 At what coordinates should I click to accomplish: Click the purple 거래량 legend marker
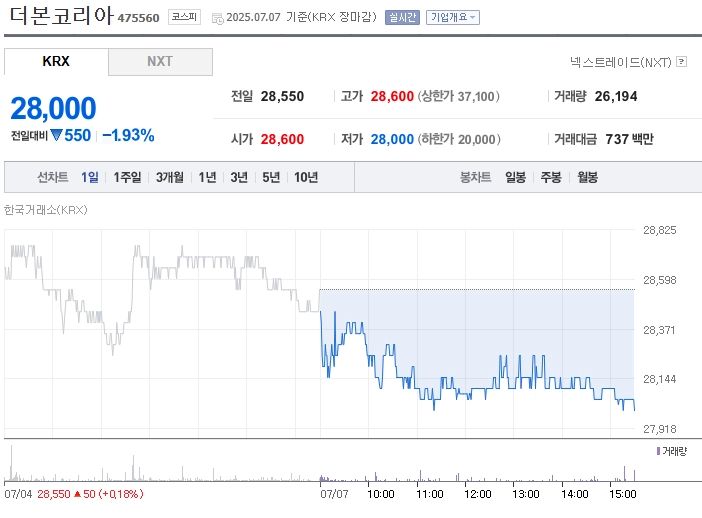(x=658, y=451)
